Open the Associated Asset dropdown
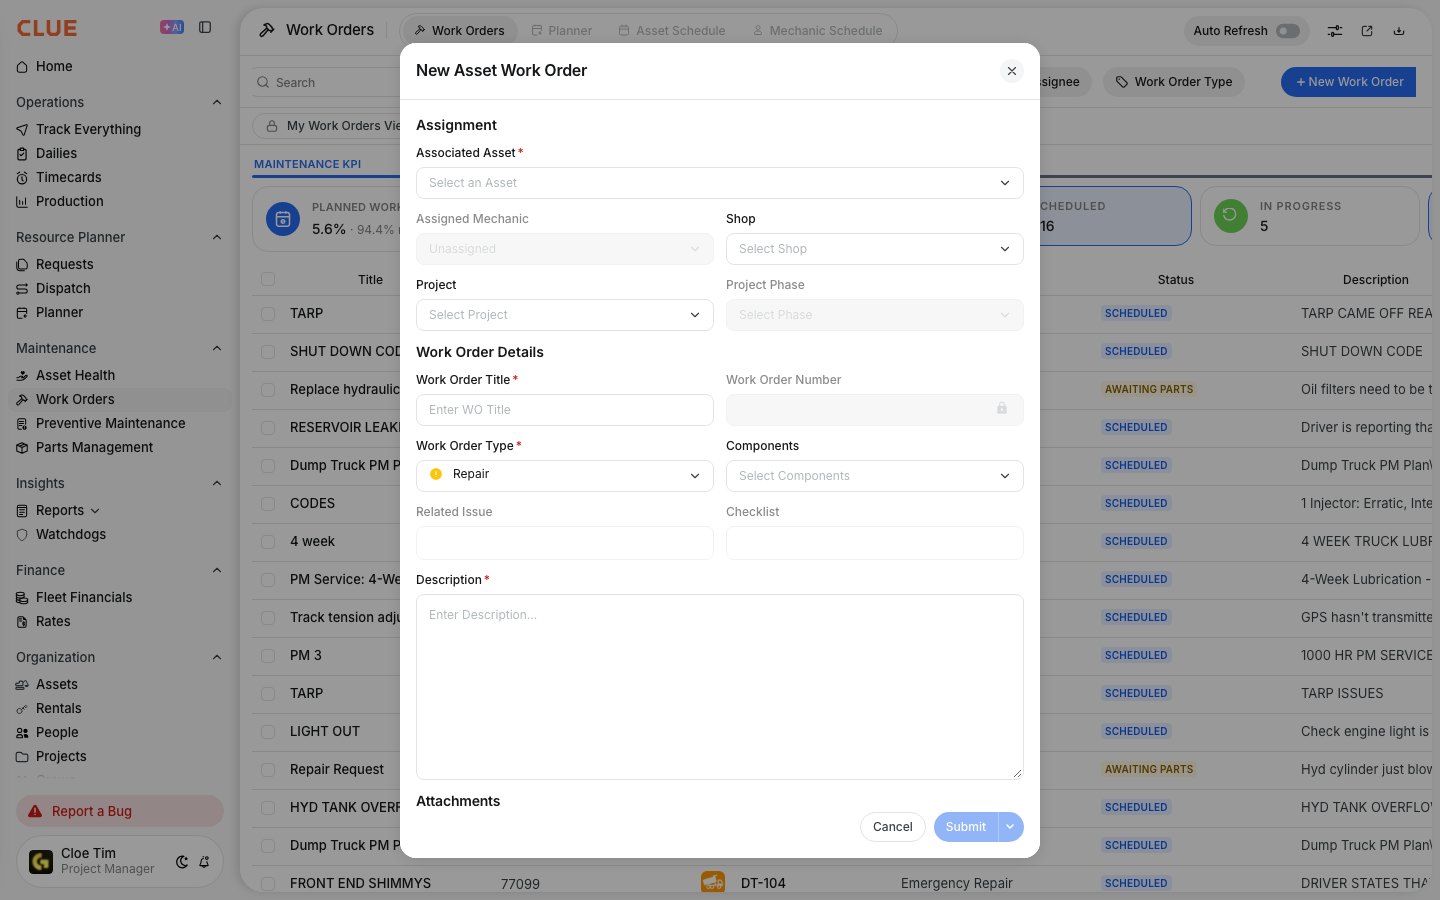 720,183
